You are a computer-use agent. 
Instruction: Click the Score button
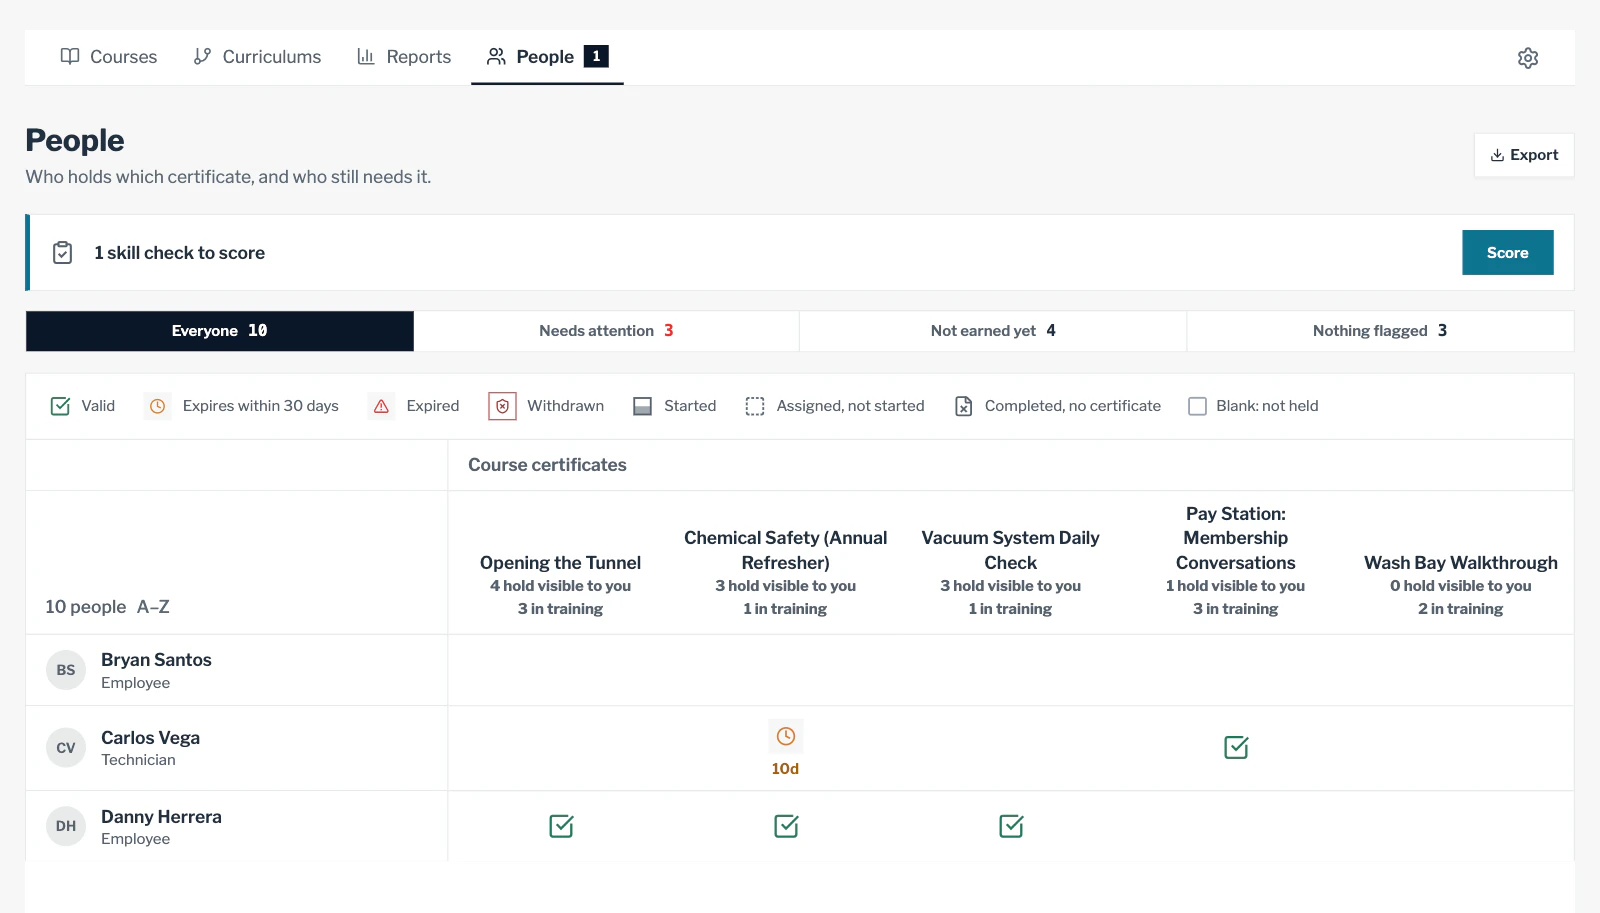pyautogui.click(x=1507, y=253)
